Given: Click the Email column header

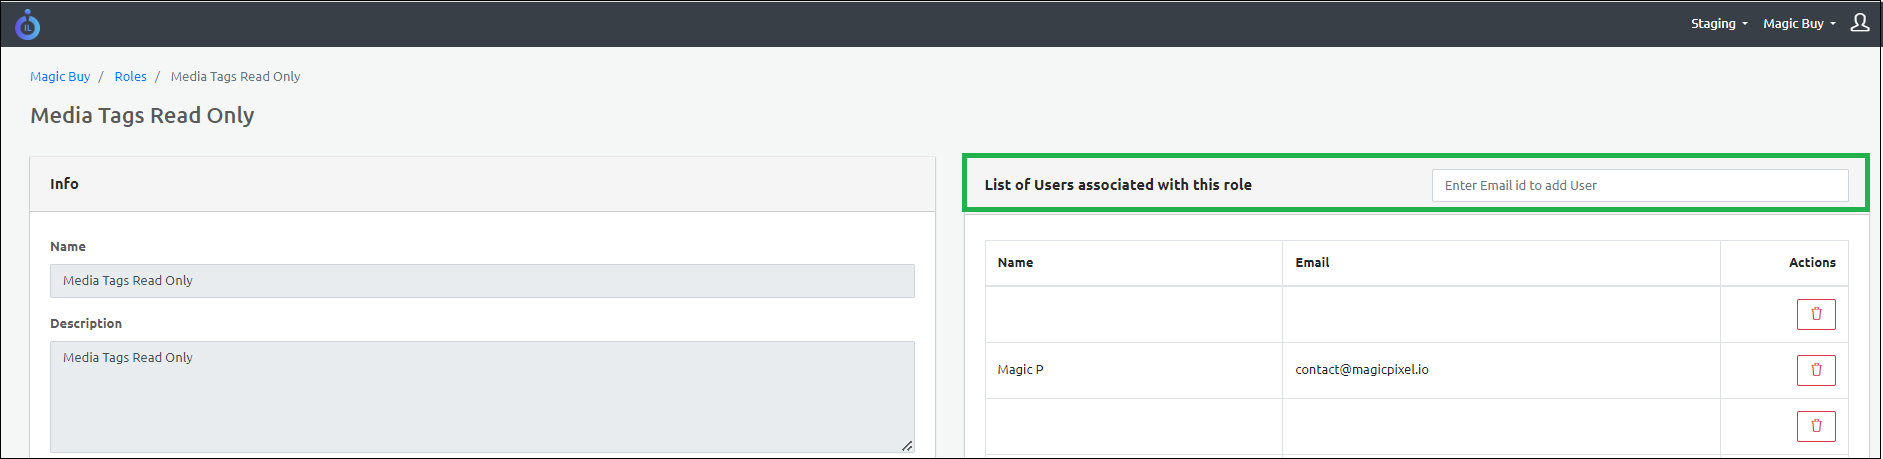Looking at the screenshot, I should click(1312, 263).
